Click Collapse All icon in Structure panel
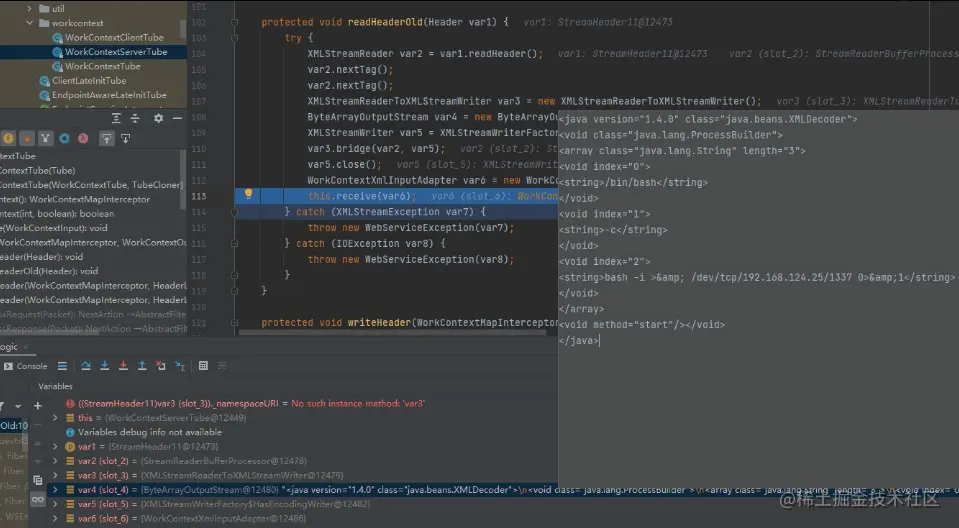 pos(135,118)
